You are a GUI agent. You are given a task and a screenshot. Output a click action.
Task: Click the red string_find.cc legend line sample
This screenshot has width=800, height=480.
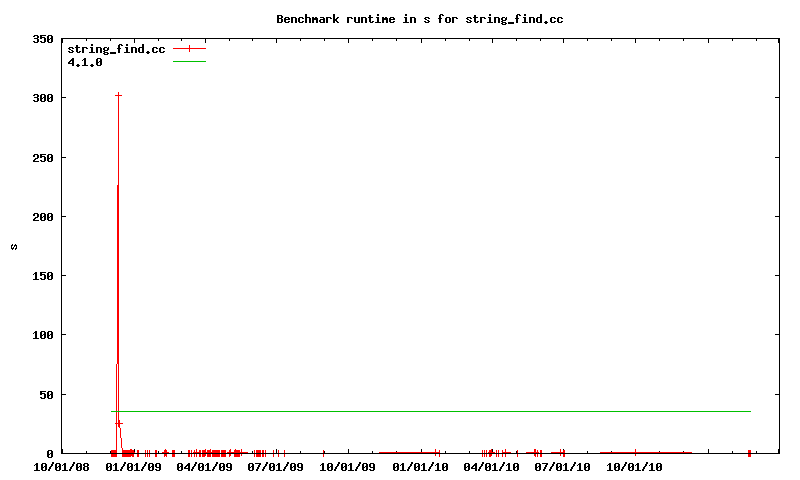189,48
